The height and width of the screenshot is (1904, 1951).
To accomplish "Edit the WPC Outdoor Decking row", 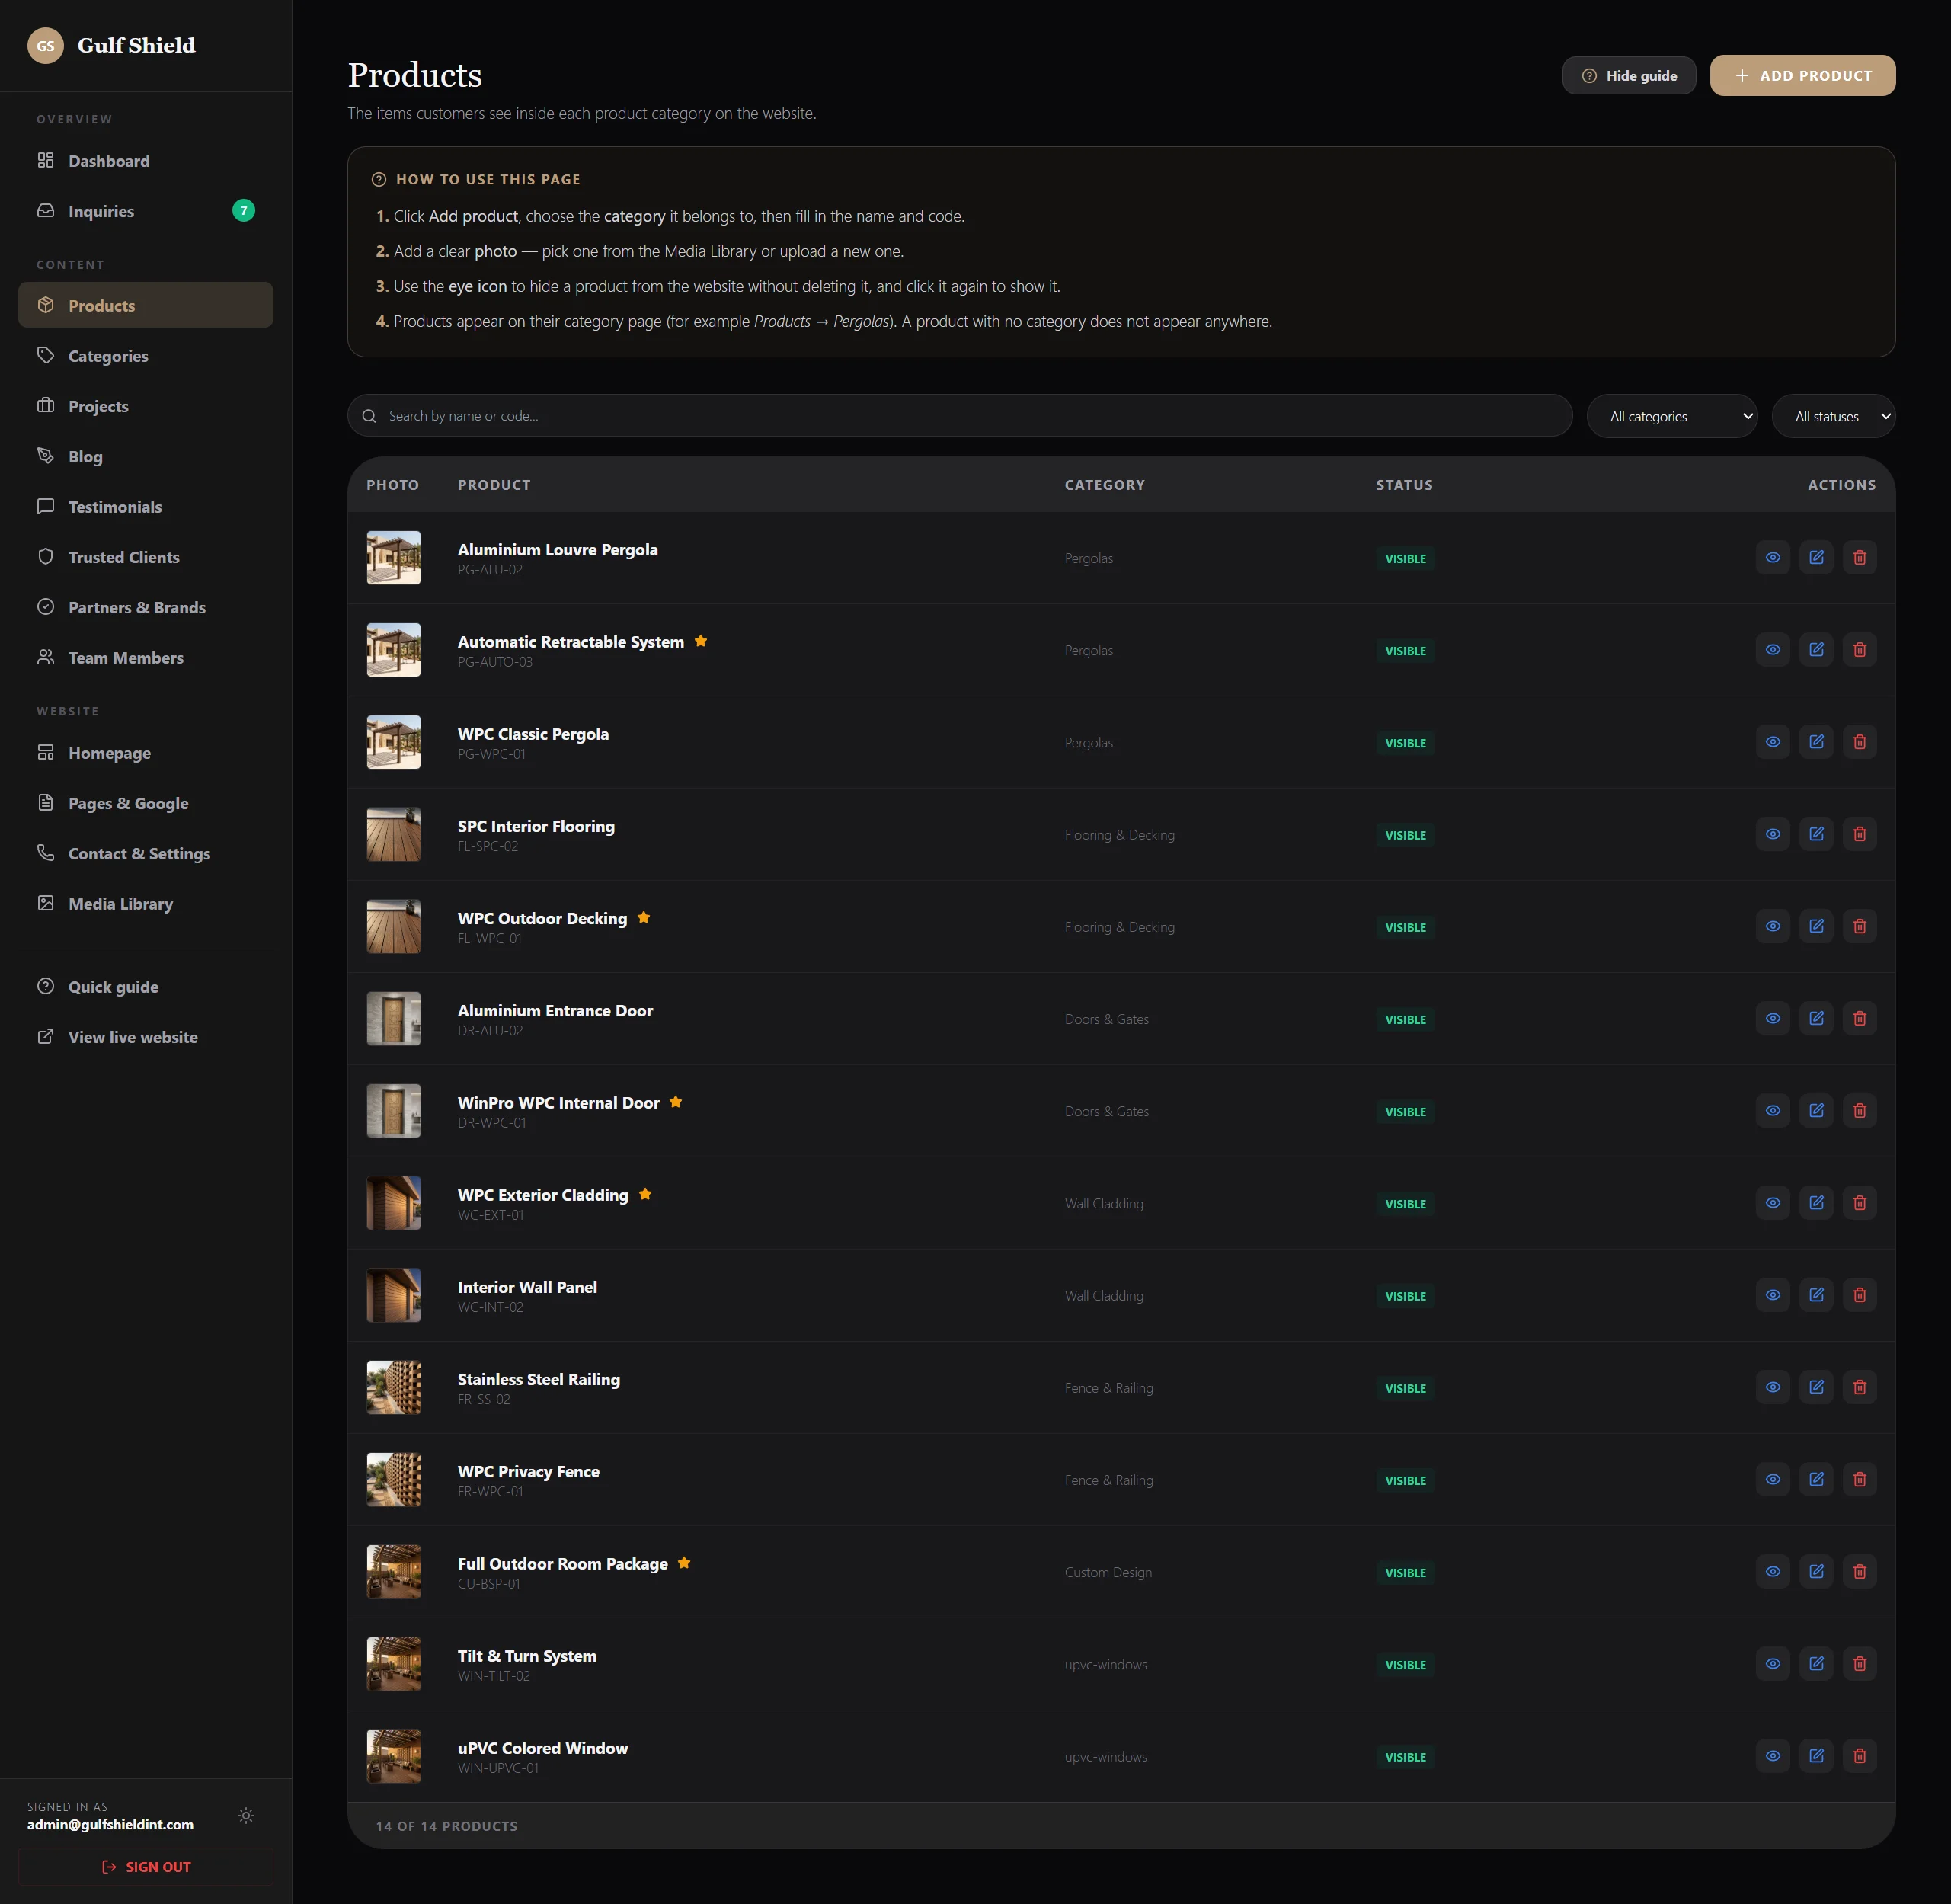I will 1816,926.
